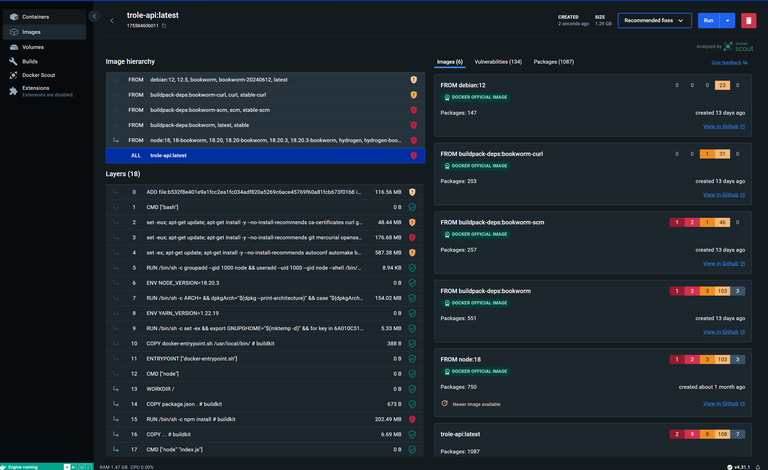Click critical count badge on trole-api:latest card

[x=677, y=434]
